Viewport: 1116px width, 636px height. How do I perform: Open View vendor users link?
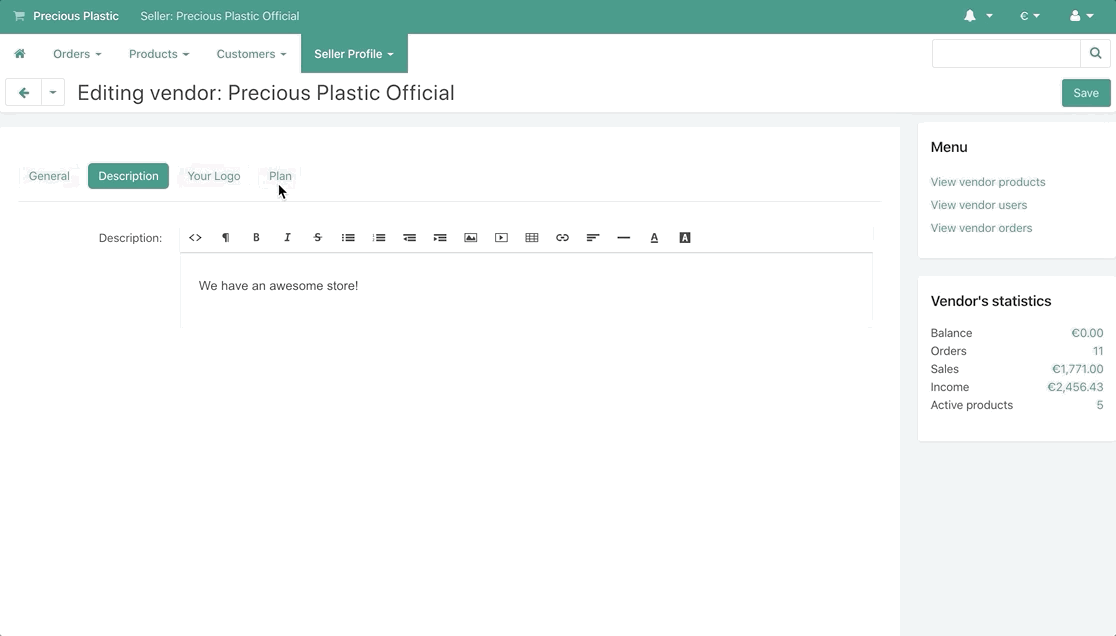[x=979, y=205]
